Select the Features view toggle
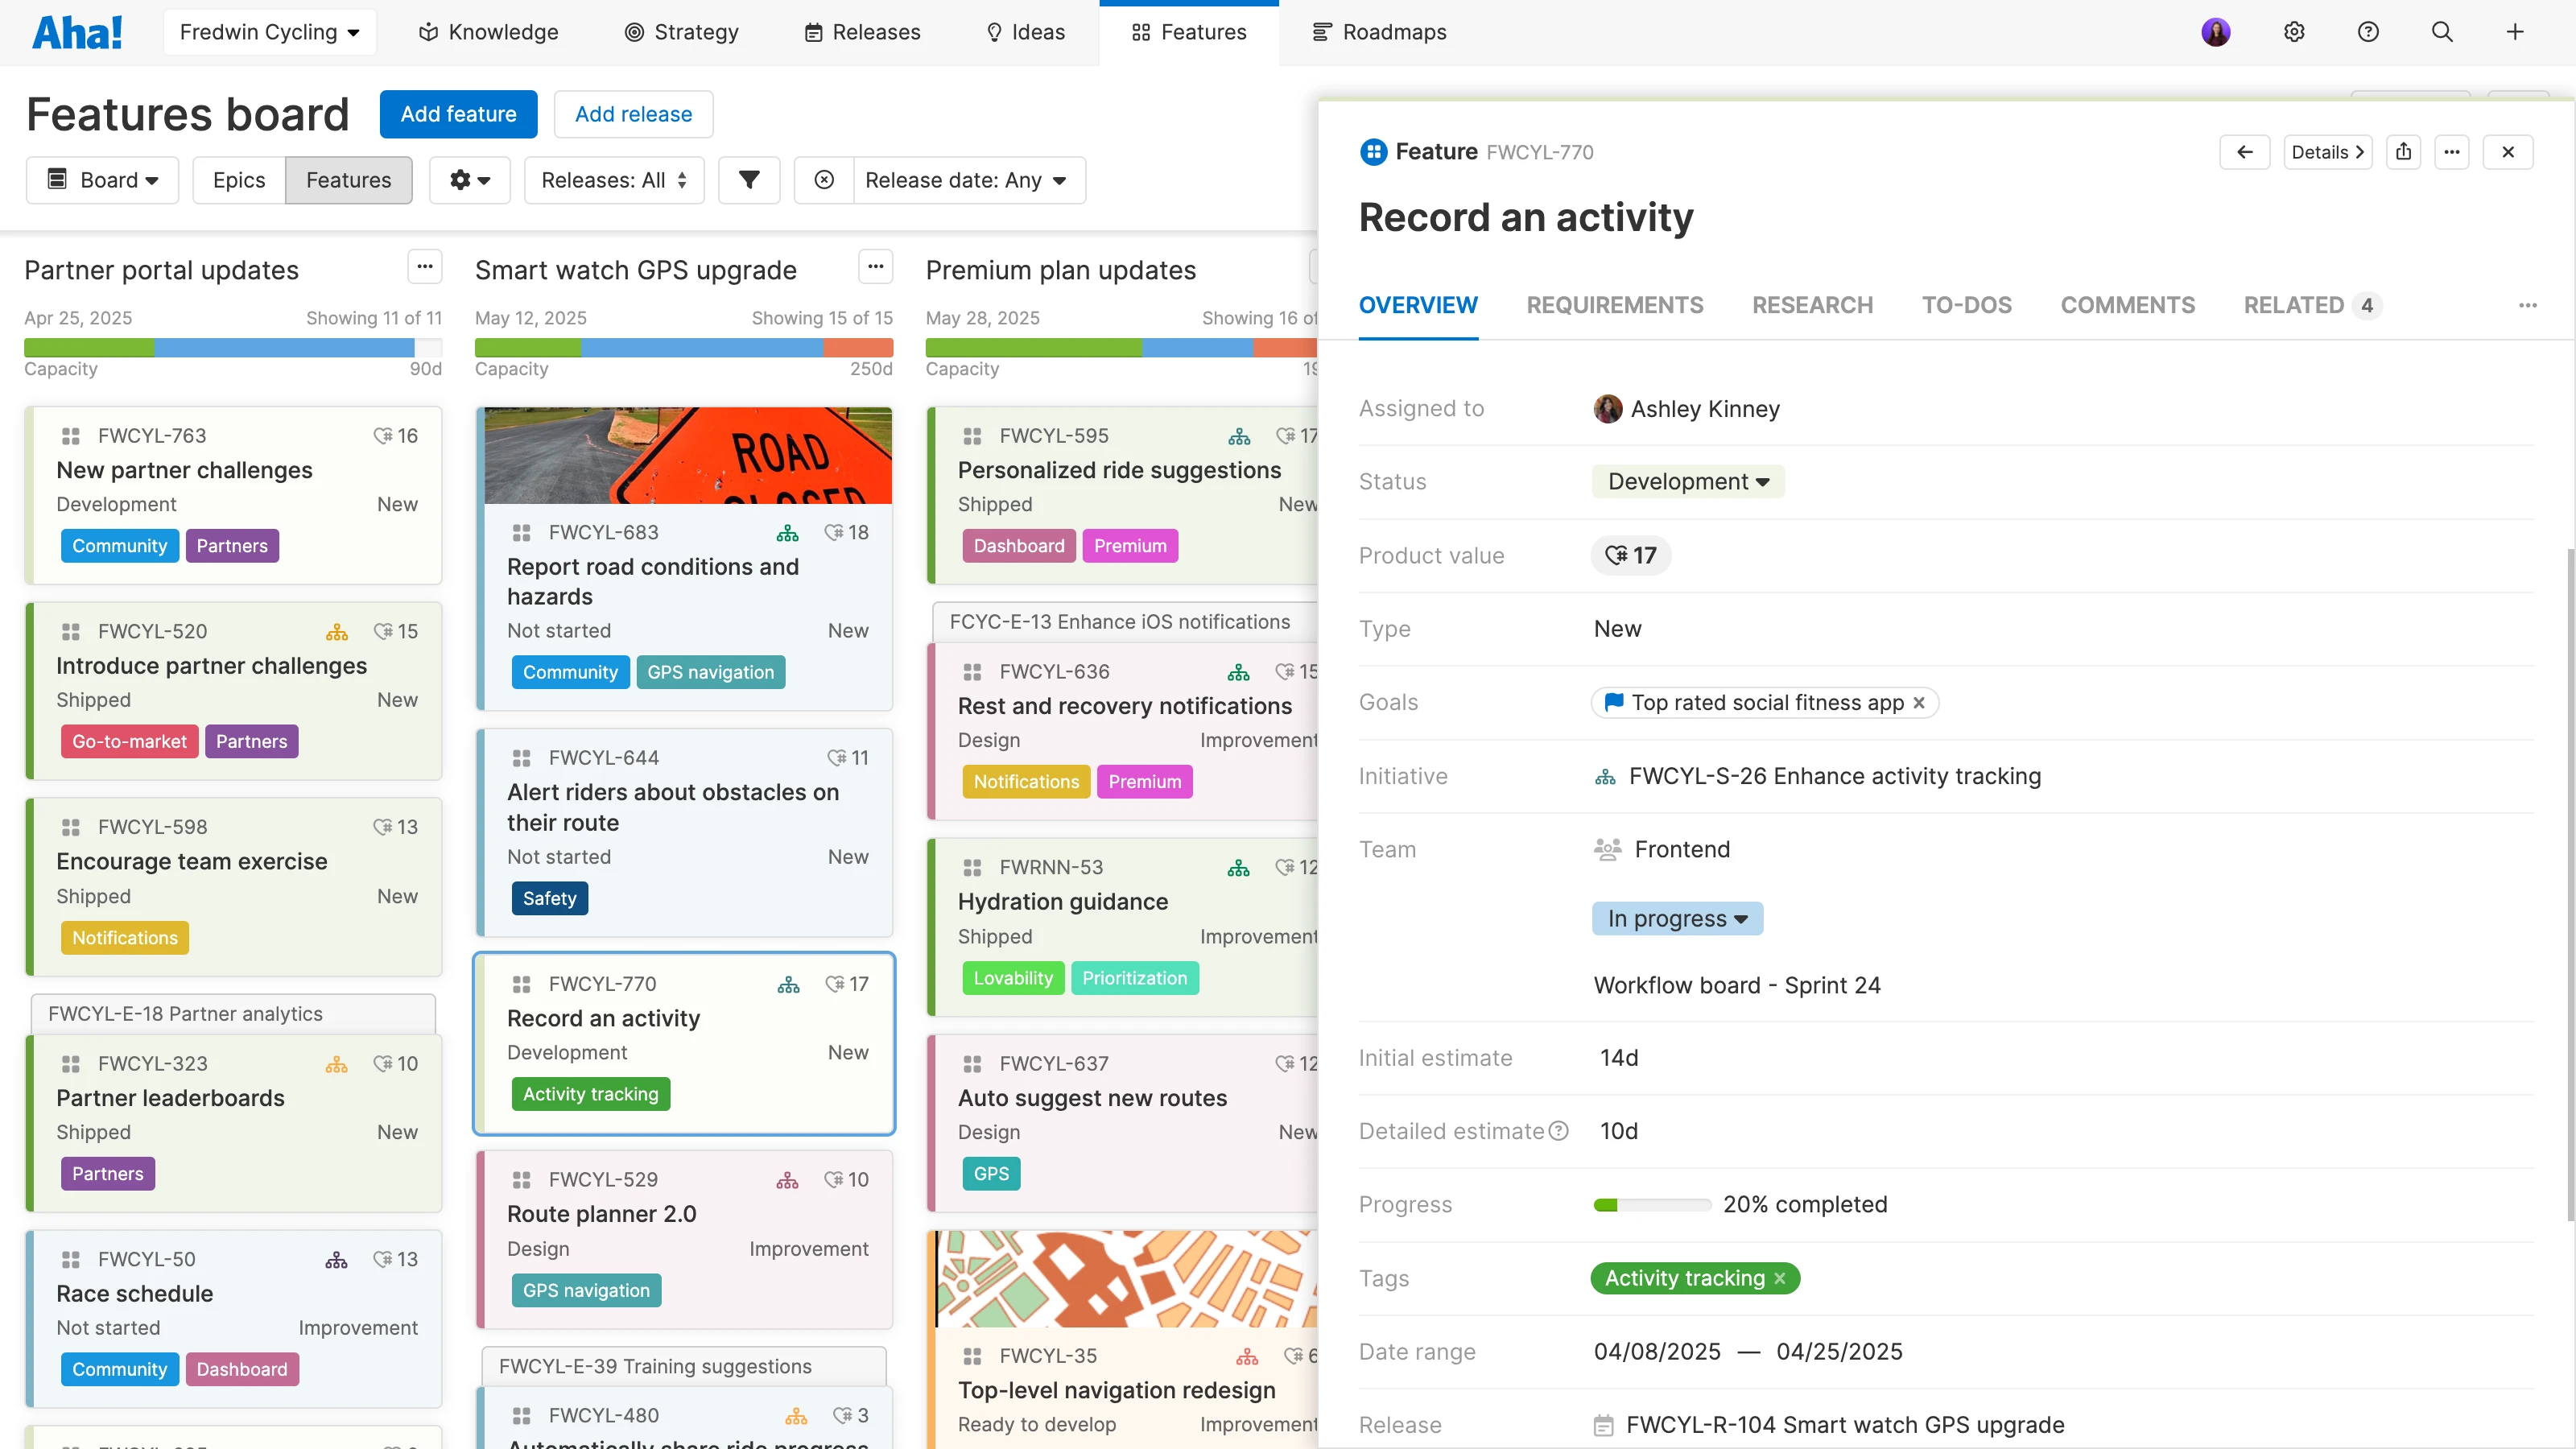The width and height of the screenshot is (2576, 1449). click(x=348, y=180)
